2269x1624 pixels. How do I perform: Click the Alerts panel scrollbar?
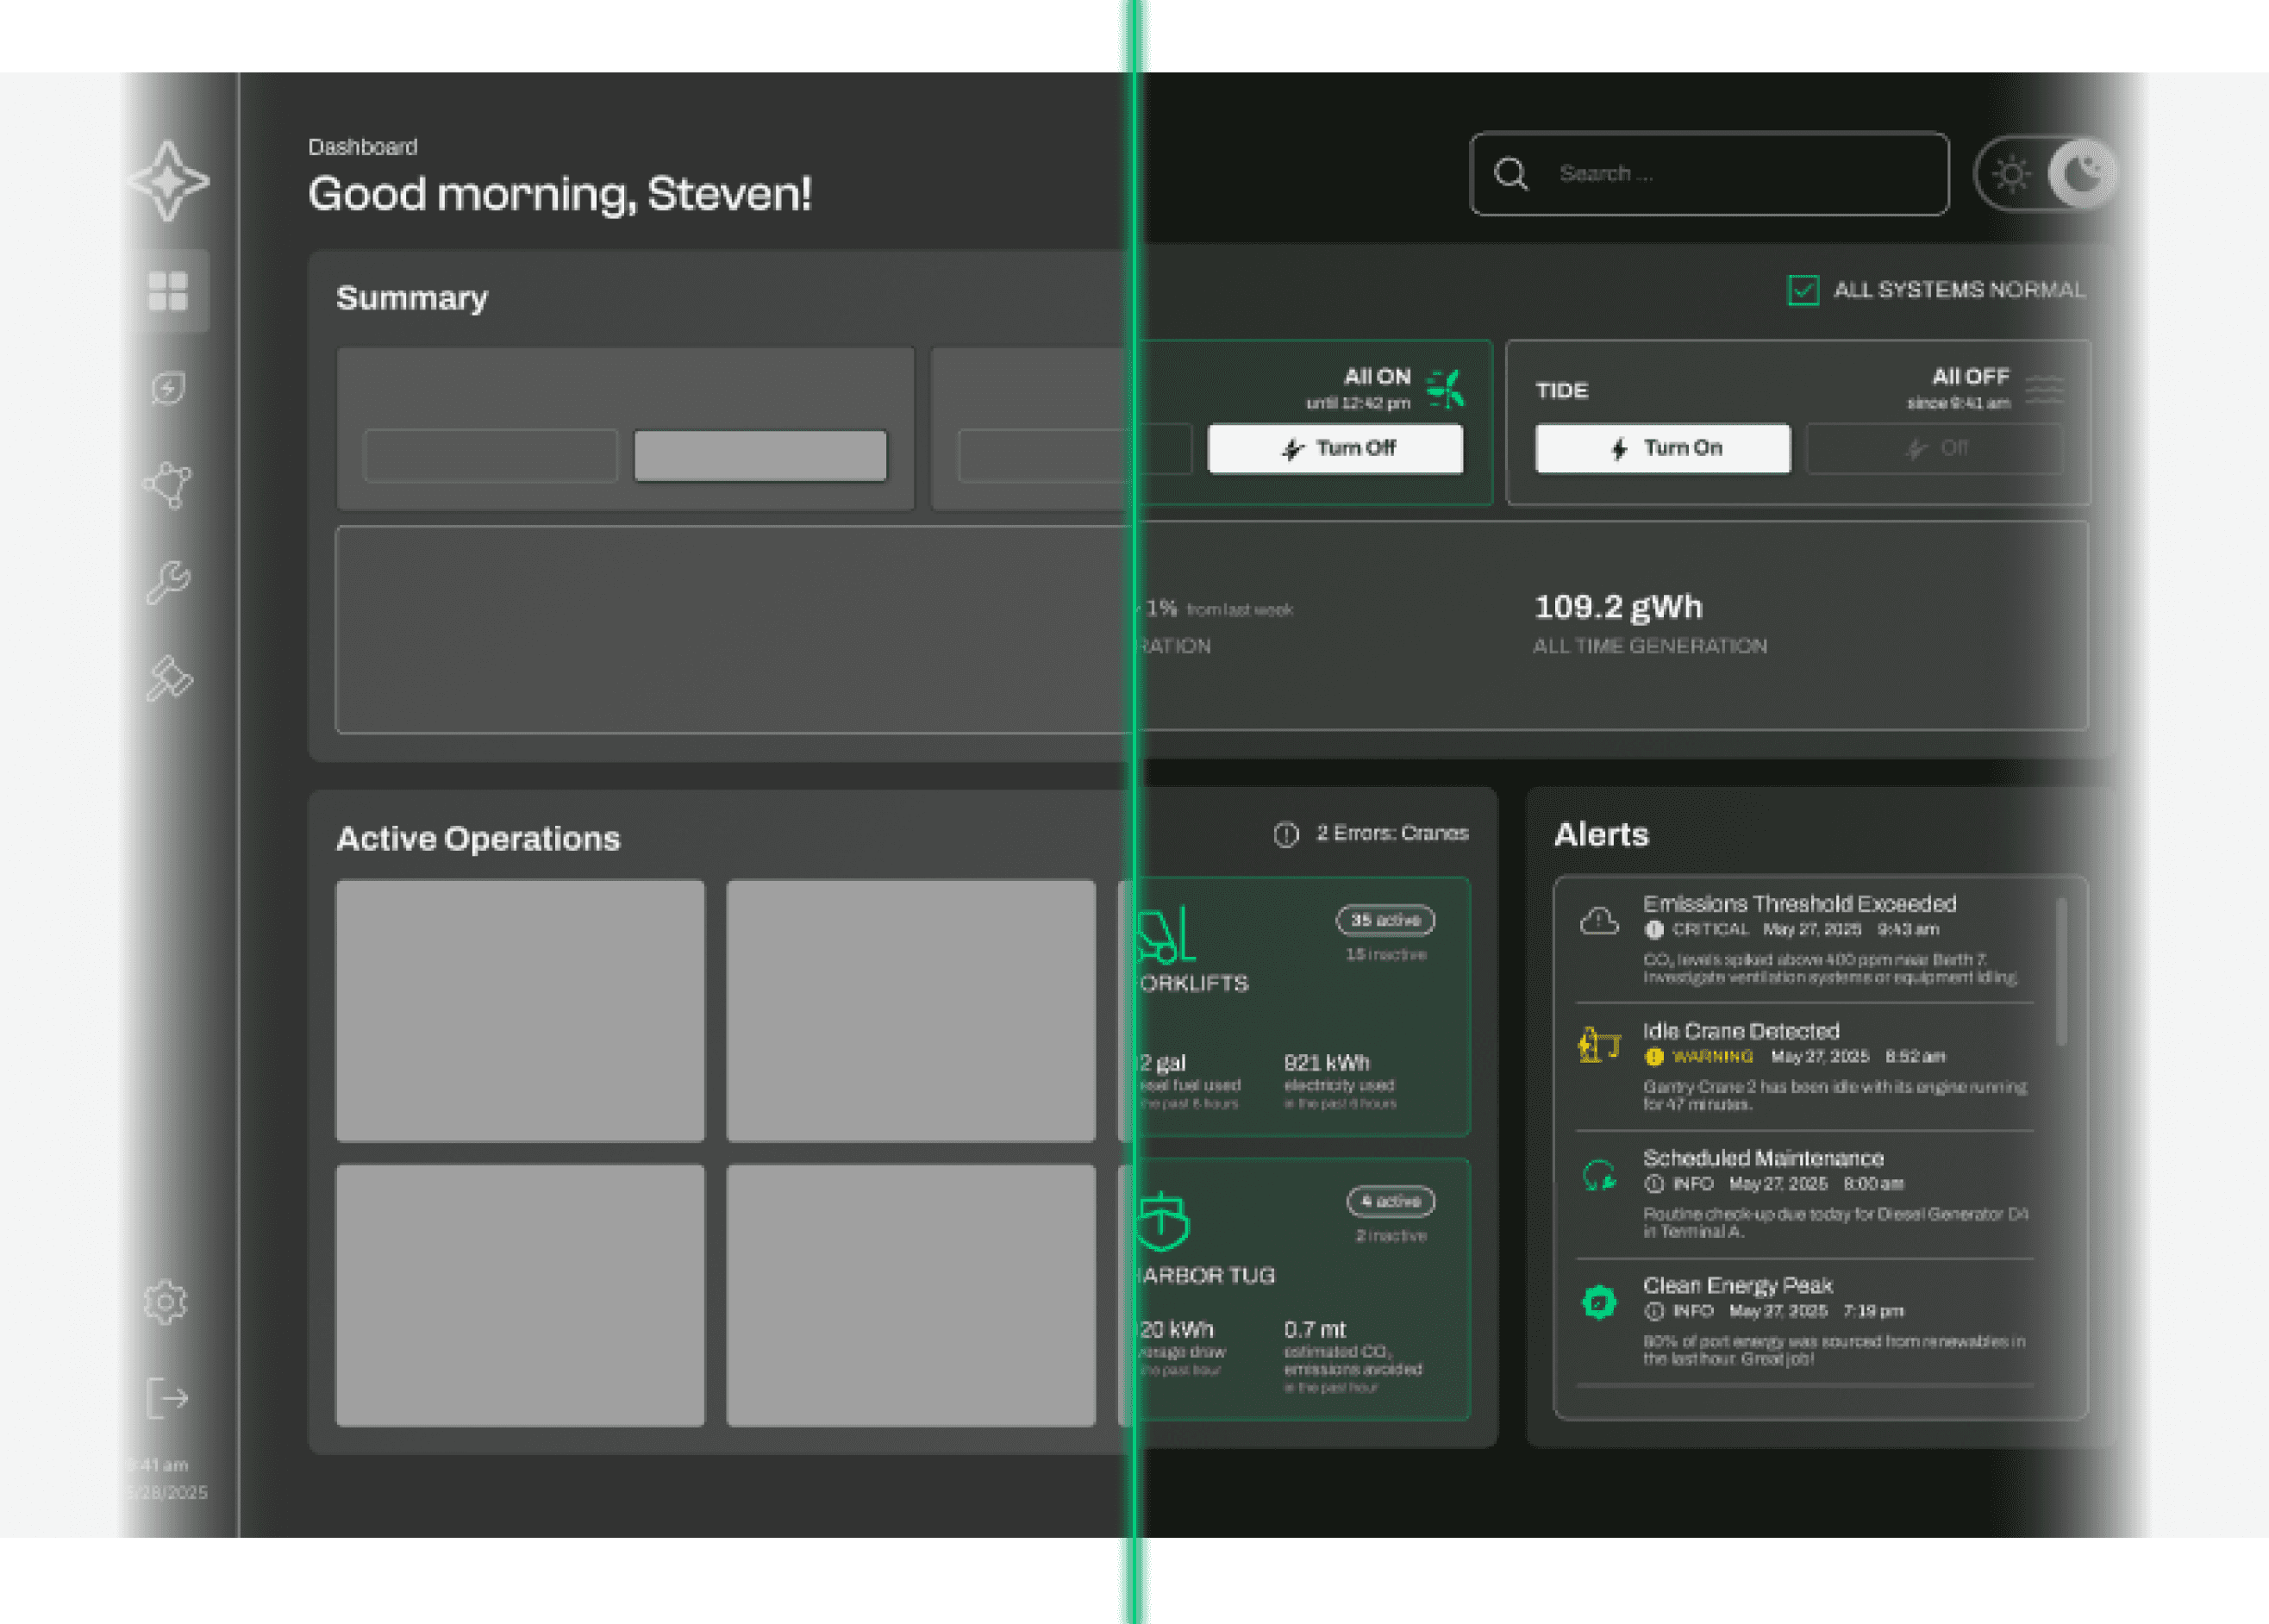click(2060, 972)
